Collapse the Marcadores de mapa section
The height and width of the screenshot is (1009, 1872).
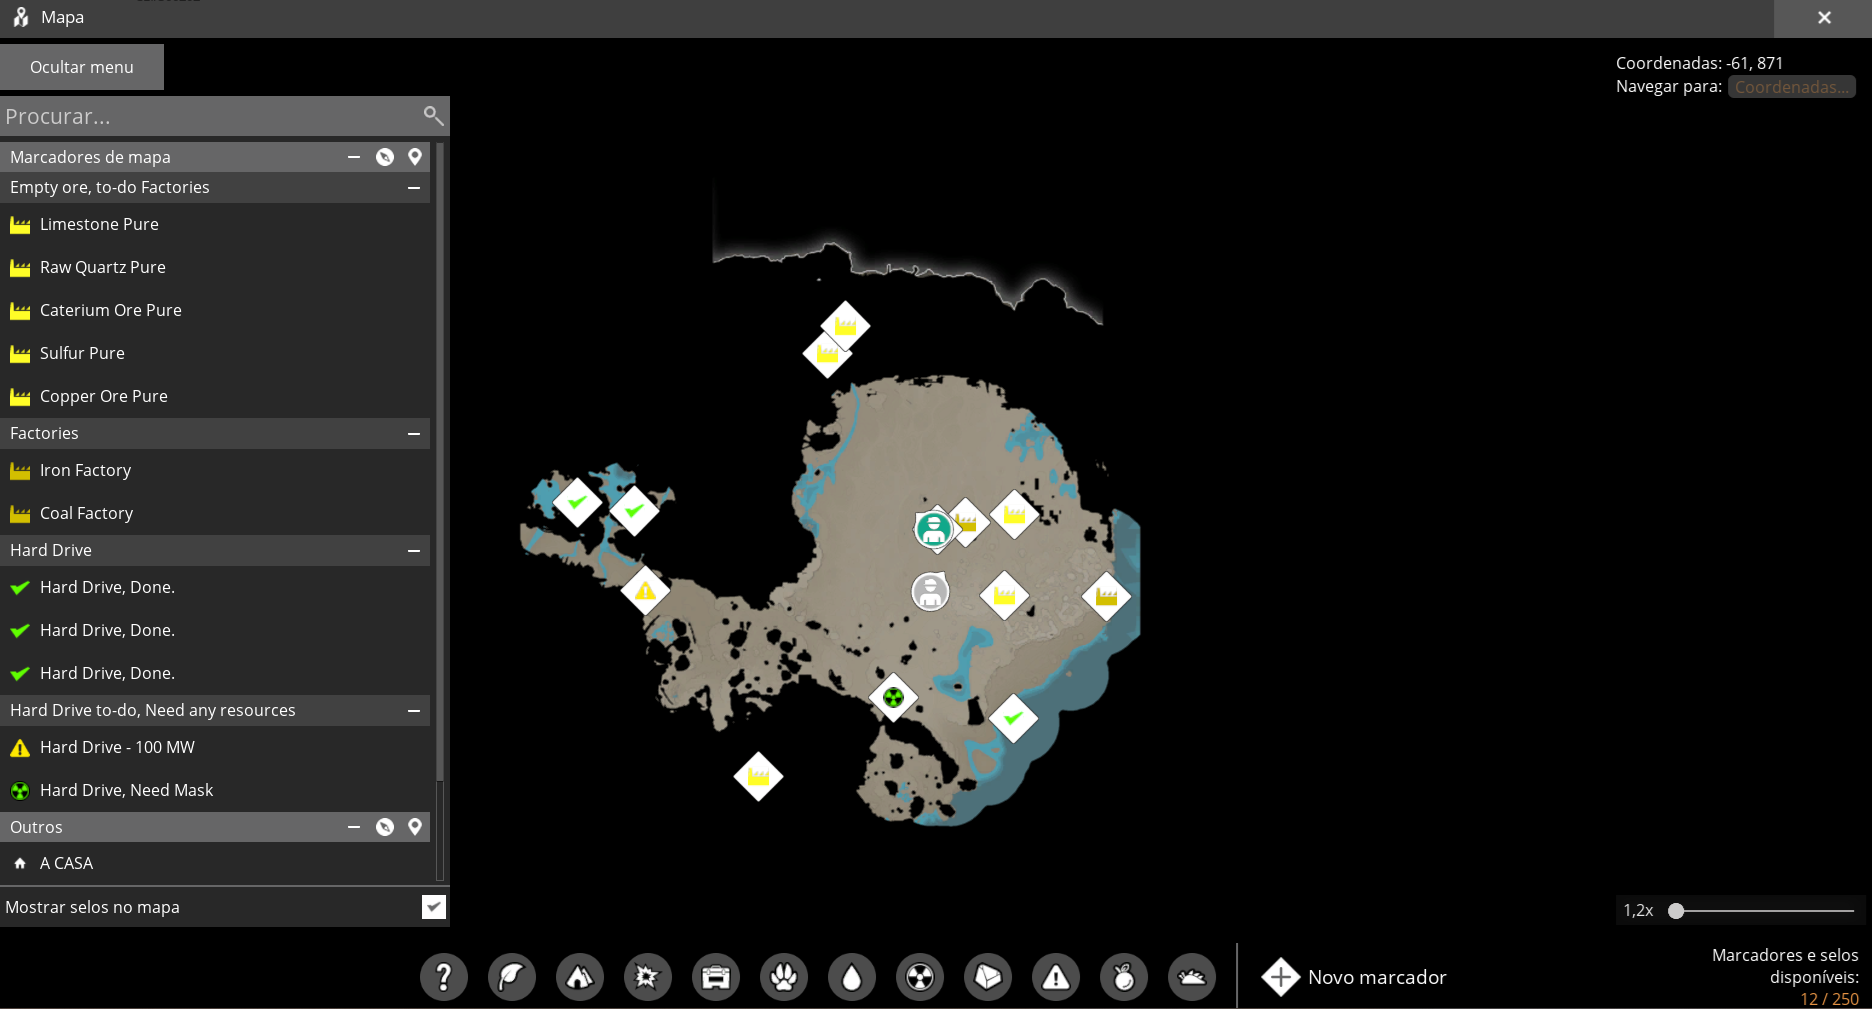354,157
